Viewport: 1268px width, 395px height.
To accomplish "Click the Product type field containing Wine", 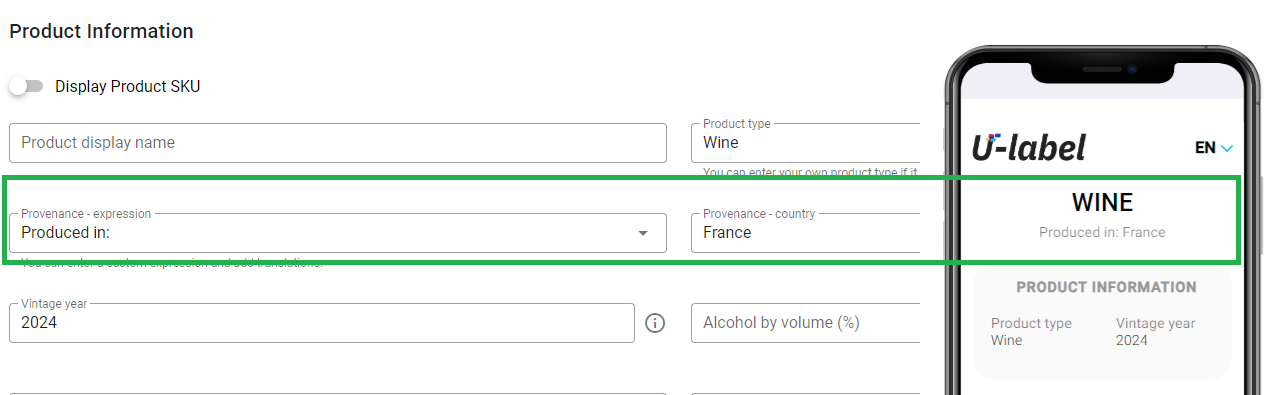I will click(805, 143).
